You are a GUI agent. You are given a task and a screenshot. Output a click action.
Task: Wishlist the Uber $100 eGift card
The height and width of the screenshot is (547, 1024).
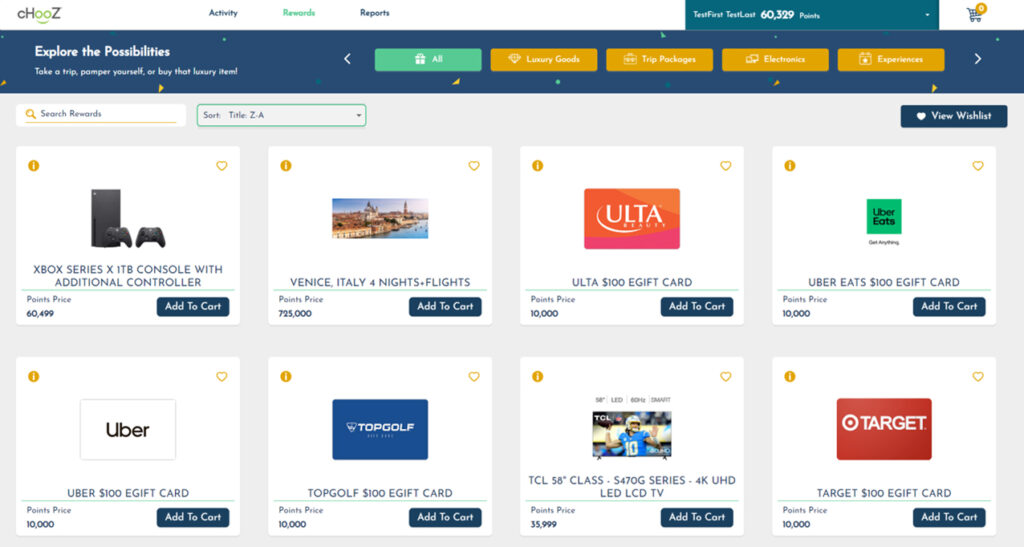point(222,377)
